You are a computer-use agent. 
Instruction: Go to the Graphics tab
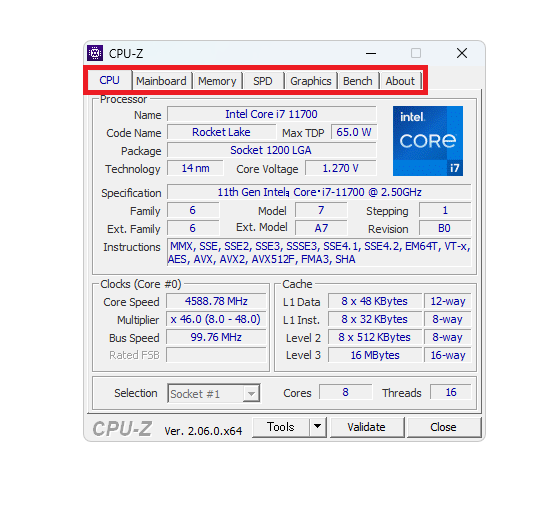tap(311, 81)
